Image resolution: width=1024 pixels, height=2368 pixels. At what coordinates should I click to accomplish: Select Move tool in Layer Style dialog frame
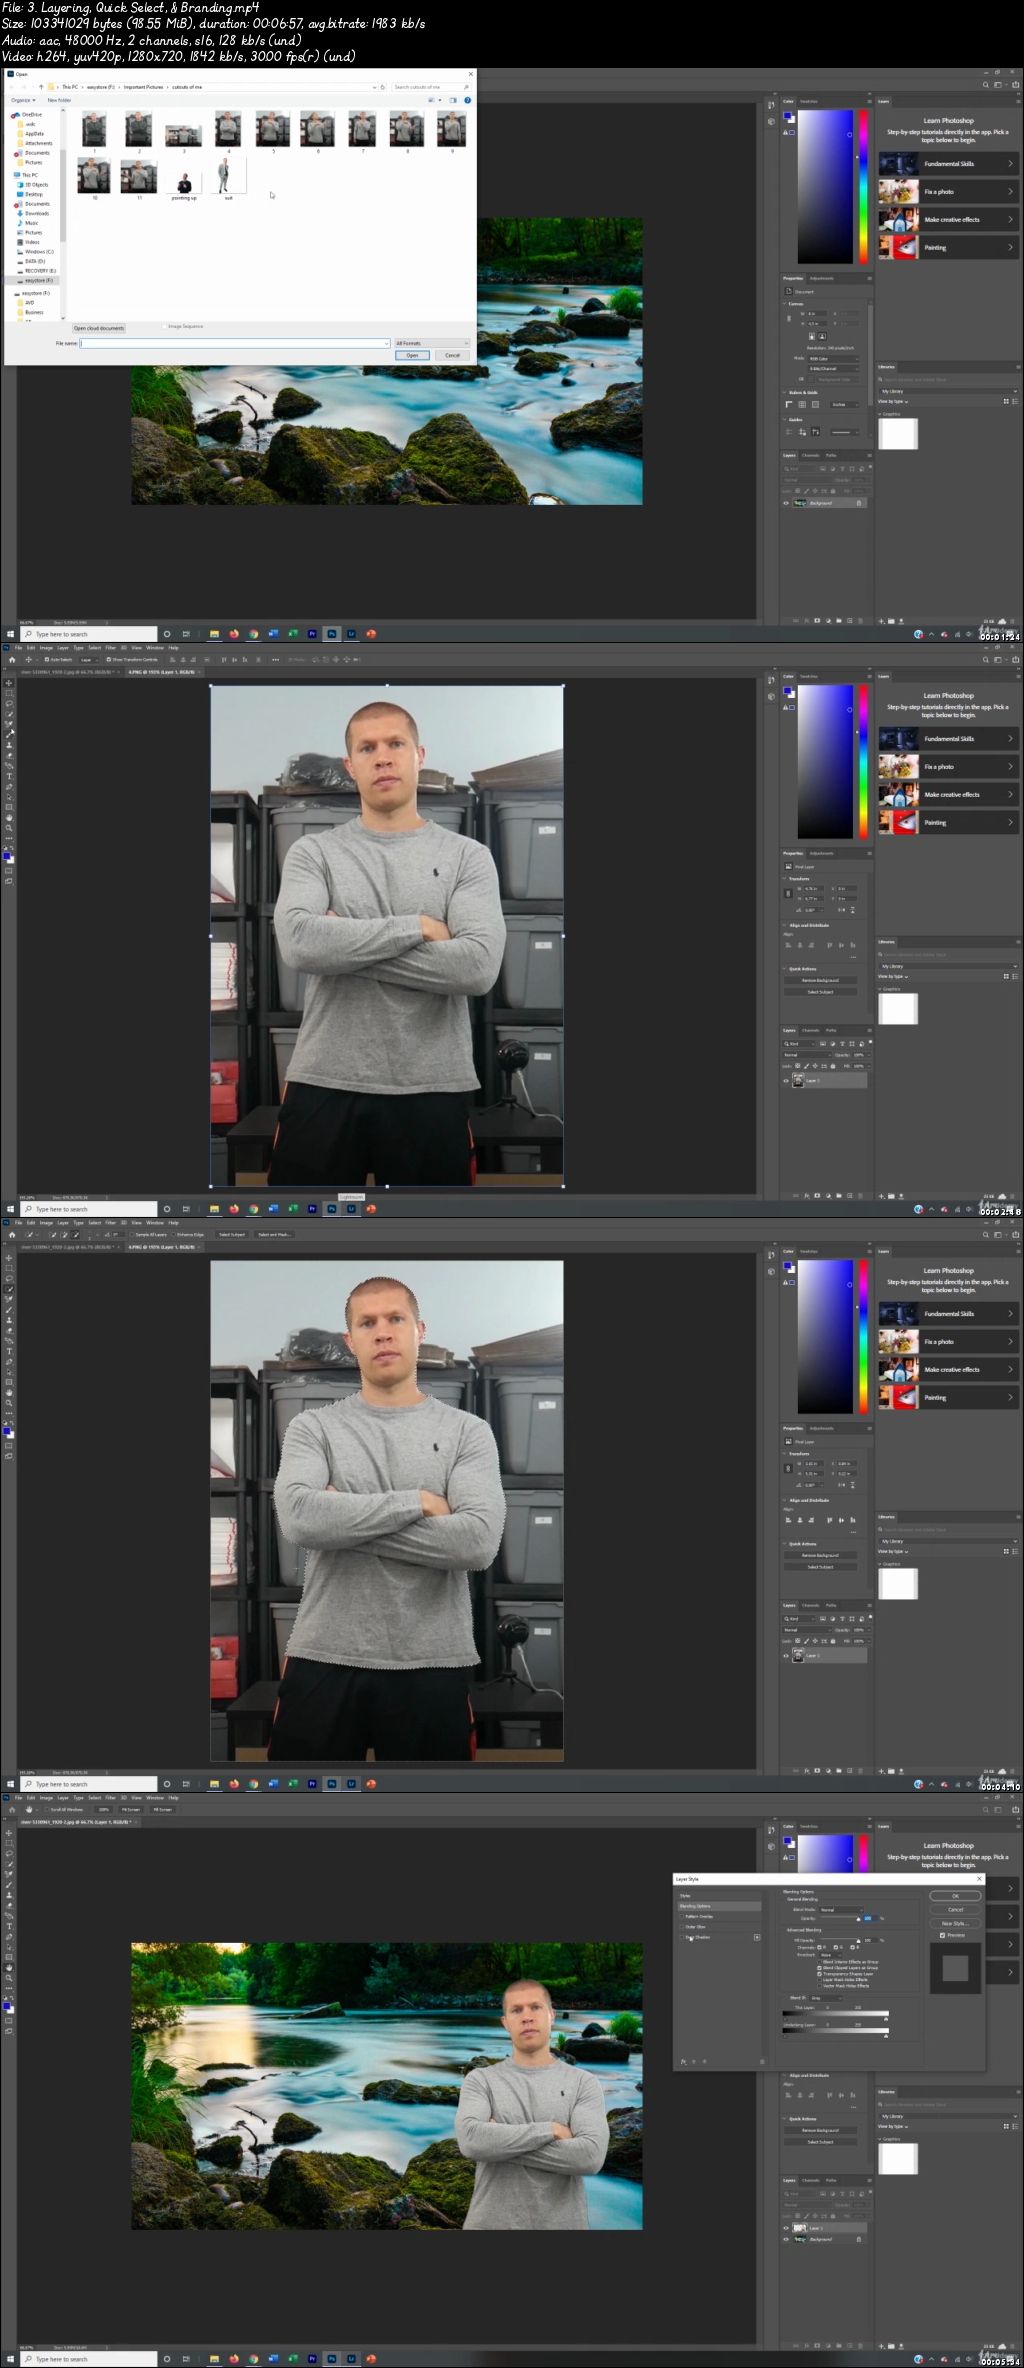point(9,1833)
